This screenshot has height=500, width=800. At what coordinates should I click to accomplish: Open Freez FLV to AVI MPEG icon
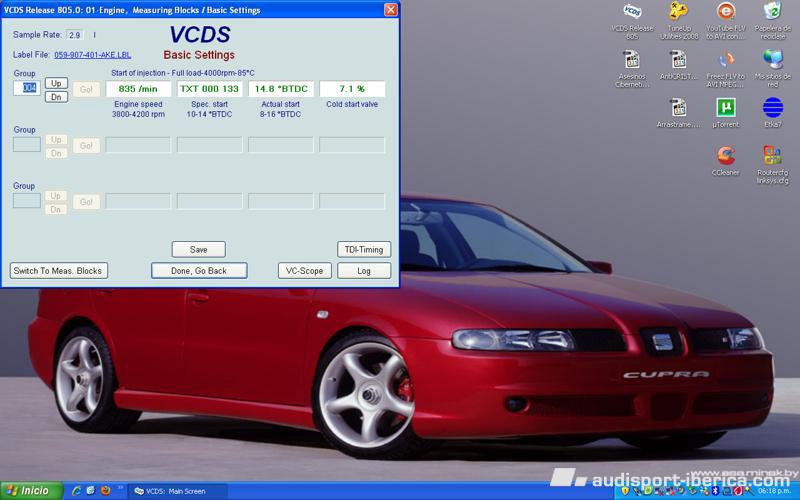[726, 69]
